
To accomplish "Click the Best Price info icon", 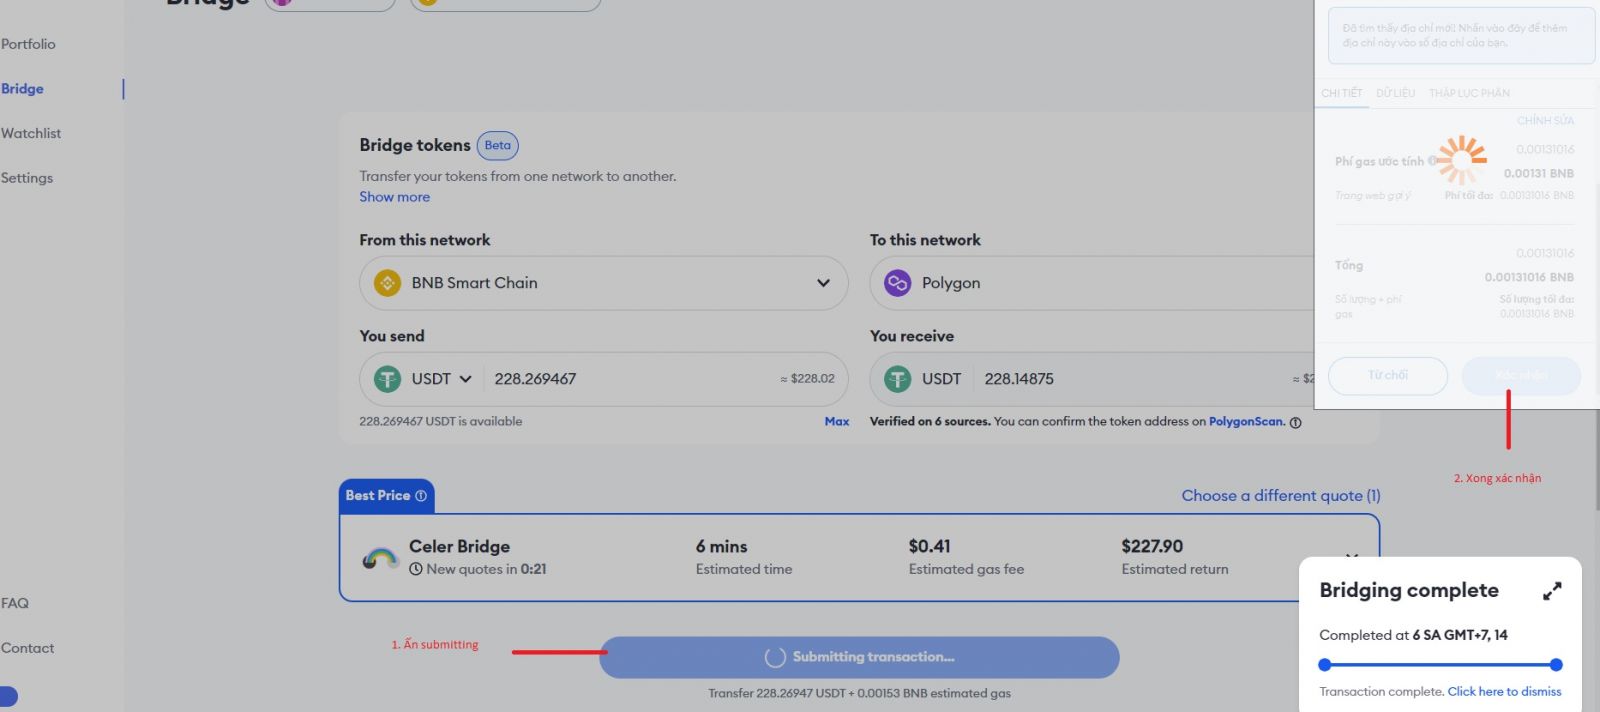I will tap(421, 495).
